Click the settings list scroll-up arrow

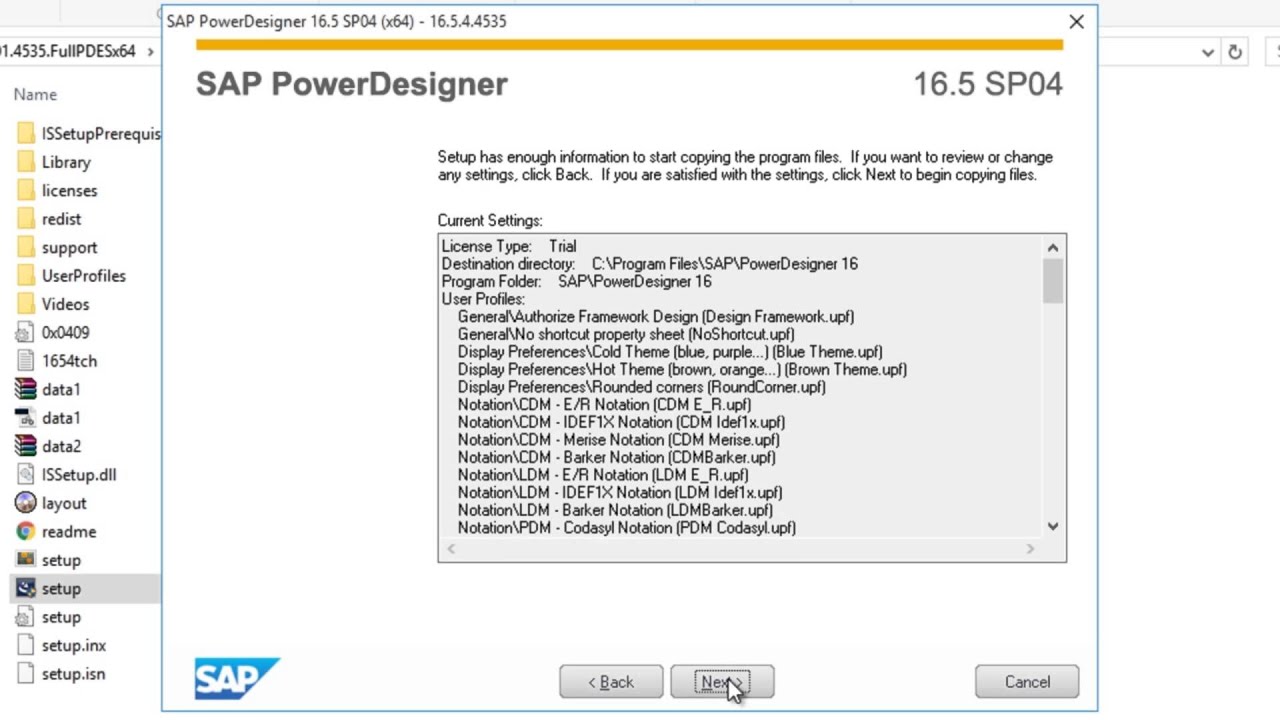(x=1052, y=247)
